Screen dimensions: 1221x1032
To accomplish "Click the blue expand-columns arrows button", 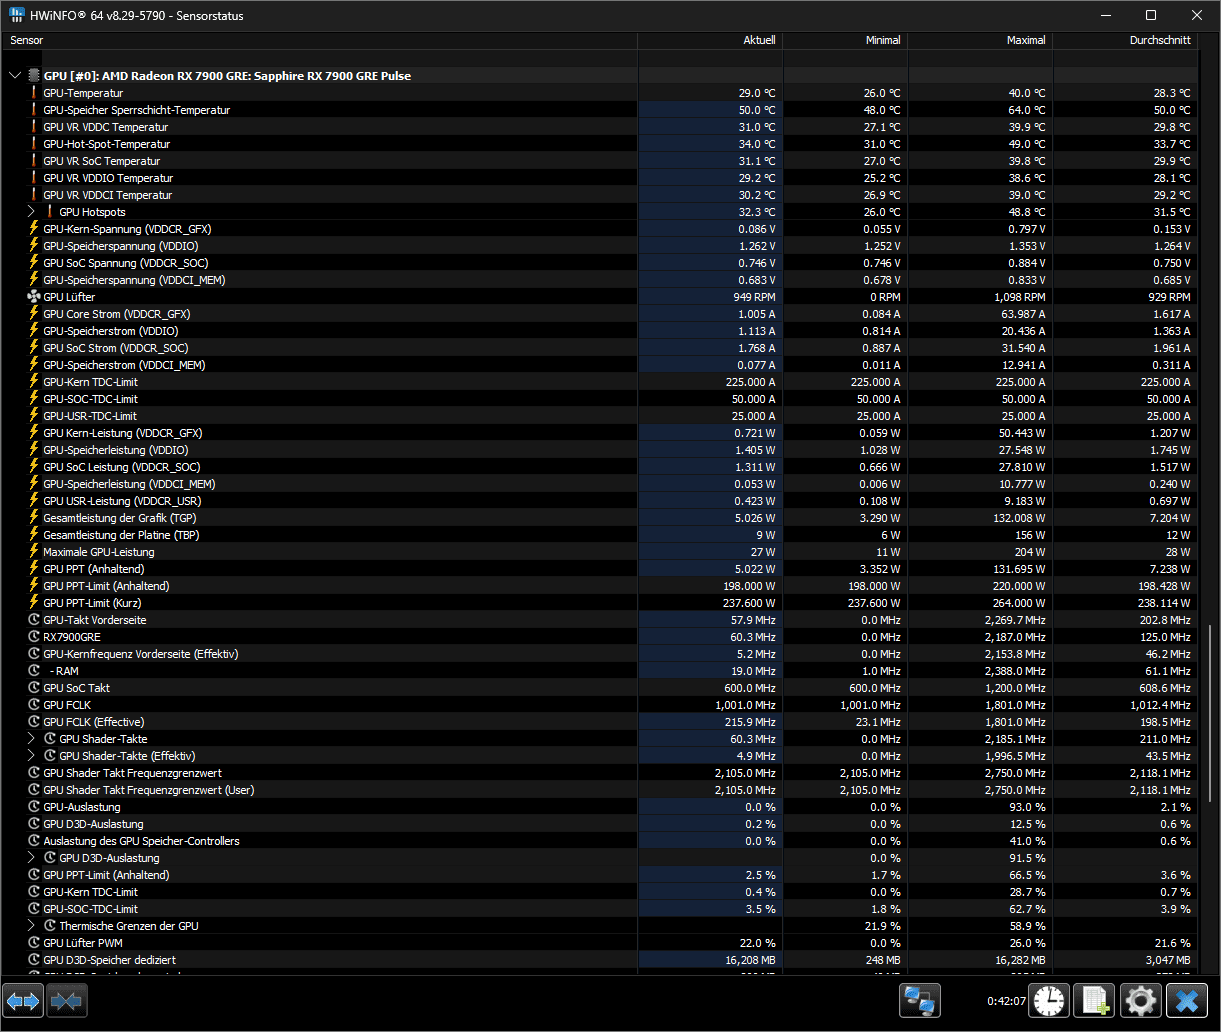I will pyautogui.click(x=23, y=1000).
